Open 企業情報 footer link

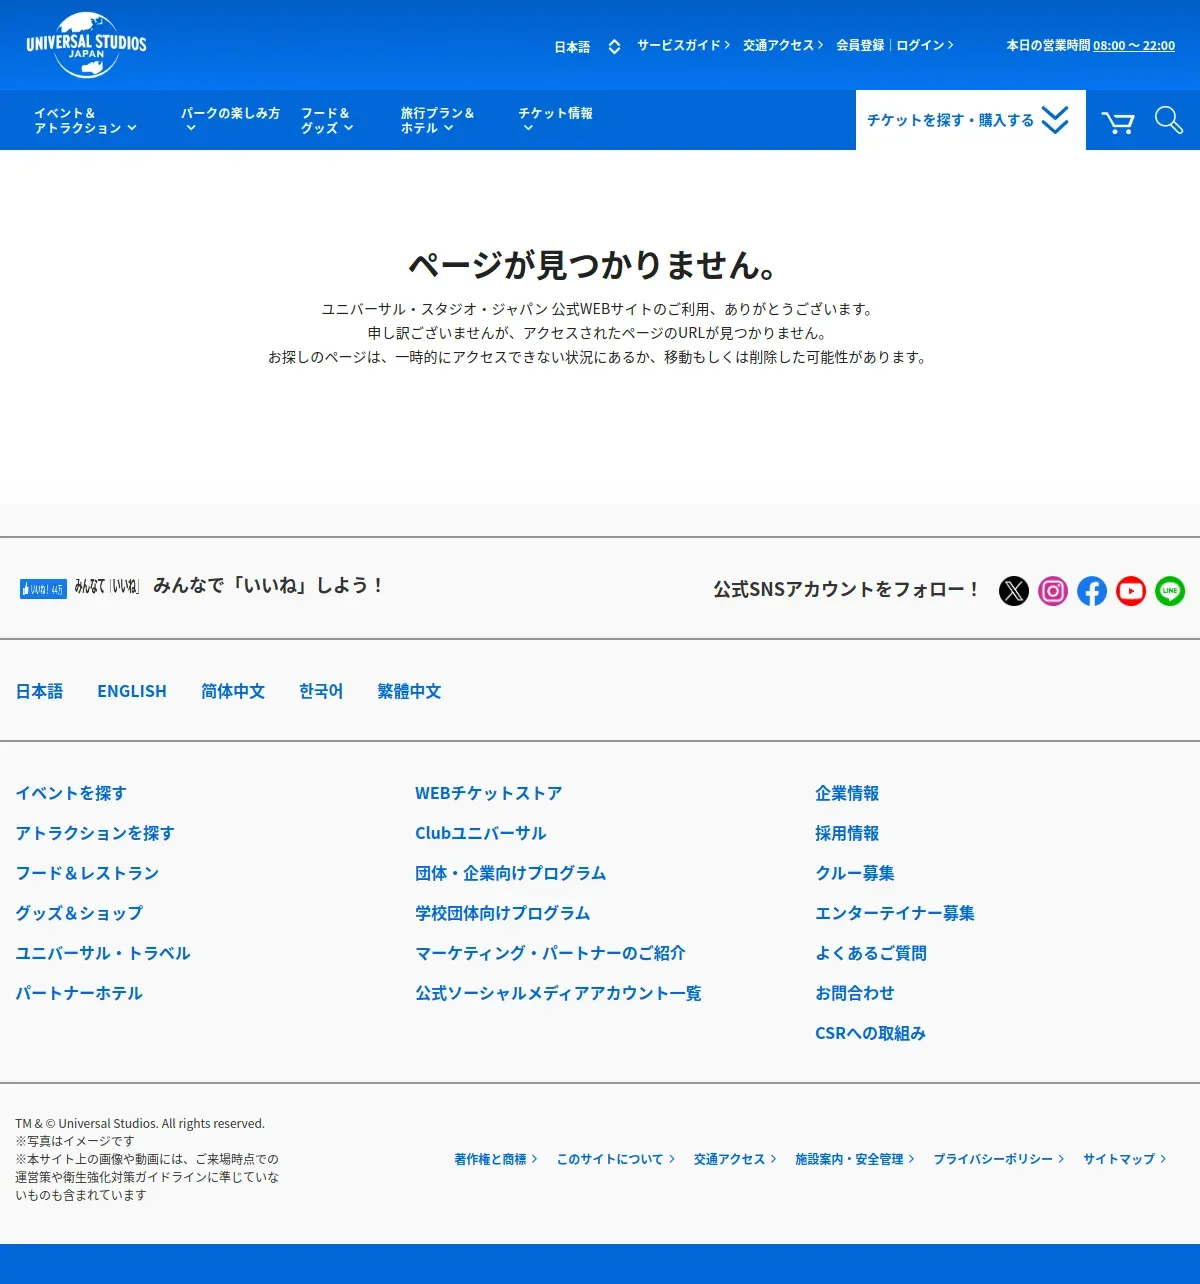(x=847, y=793)
